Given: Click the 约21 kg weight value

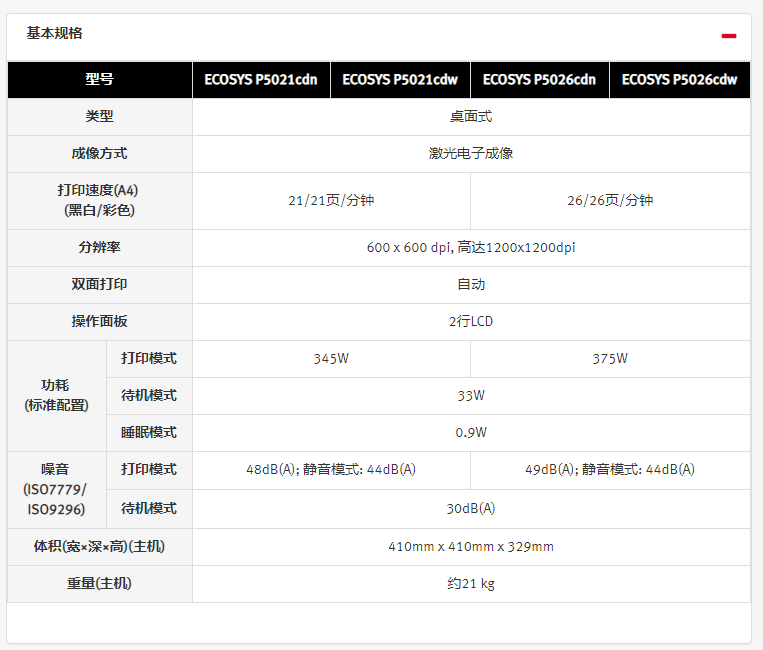Looking at the screenshot, I should (x=471, y=584).
